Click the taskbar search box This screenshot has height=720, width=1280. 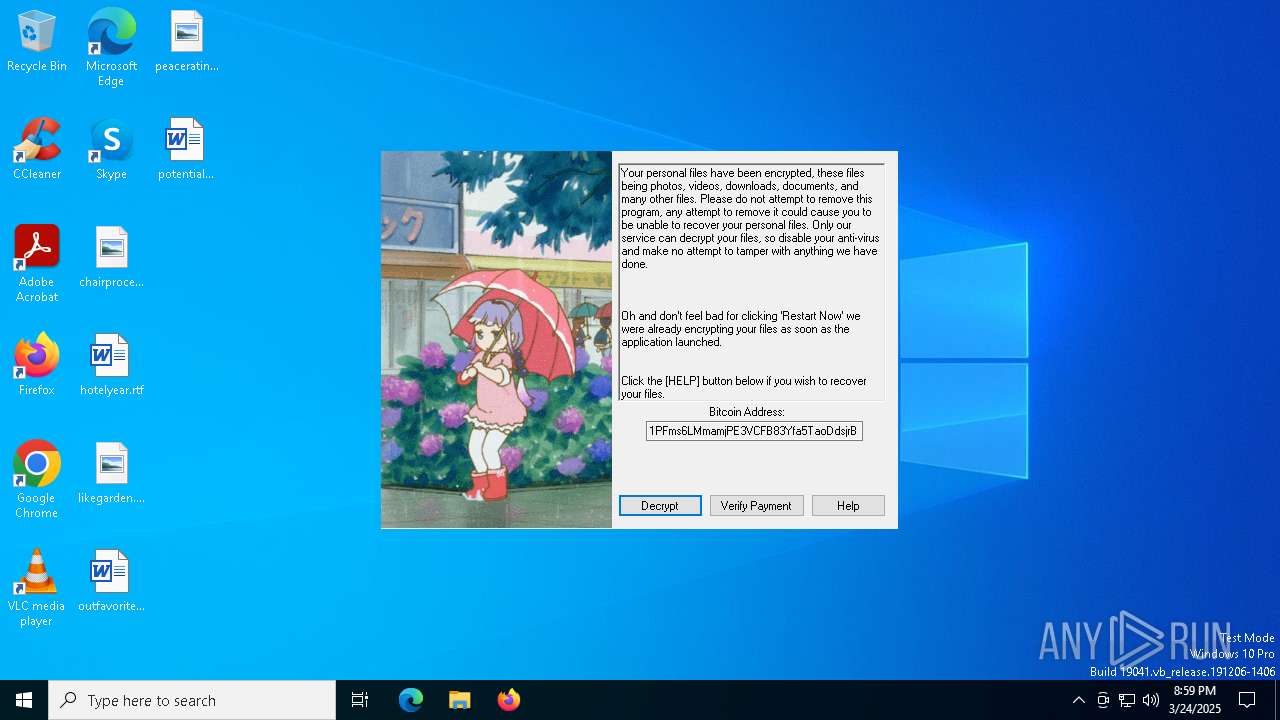[x=192, y=700]
